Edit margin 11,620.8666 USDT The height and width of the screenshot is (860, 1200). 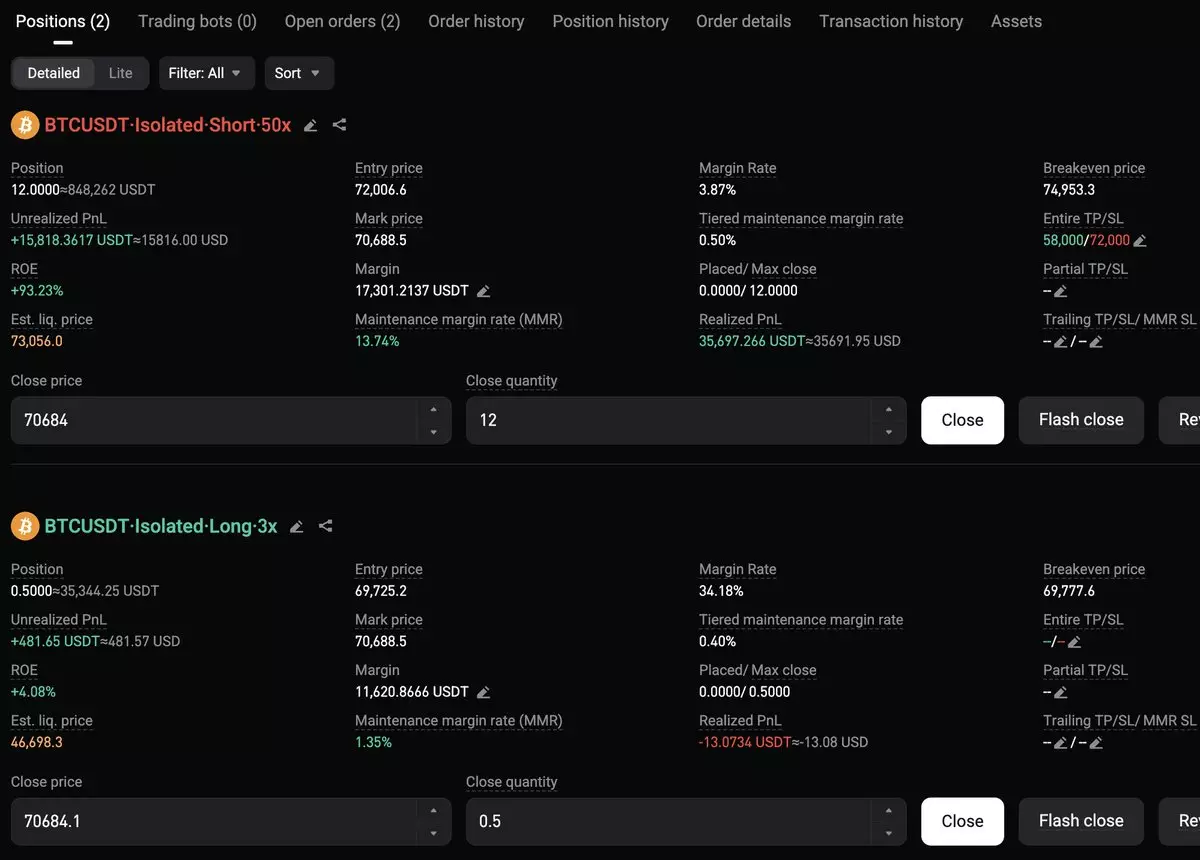coord(483,692)
